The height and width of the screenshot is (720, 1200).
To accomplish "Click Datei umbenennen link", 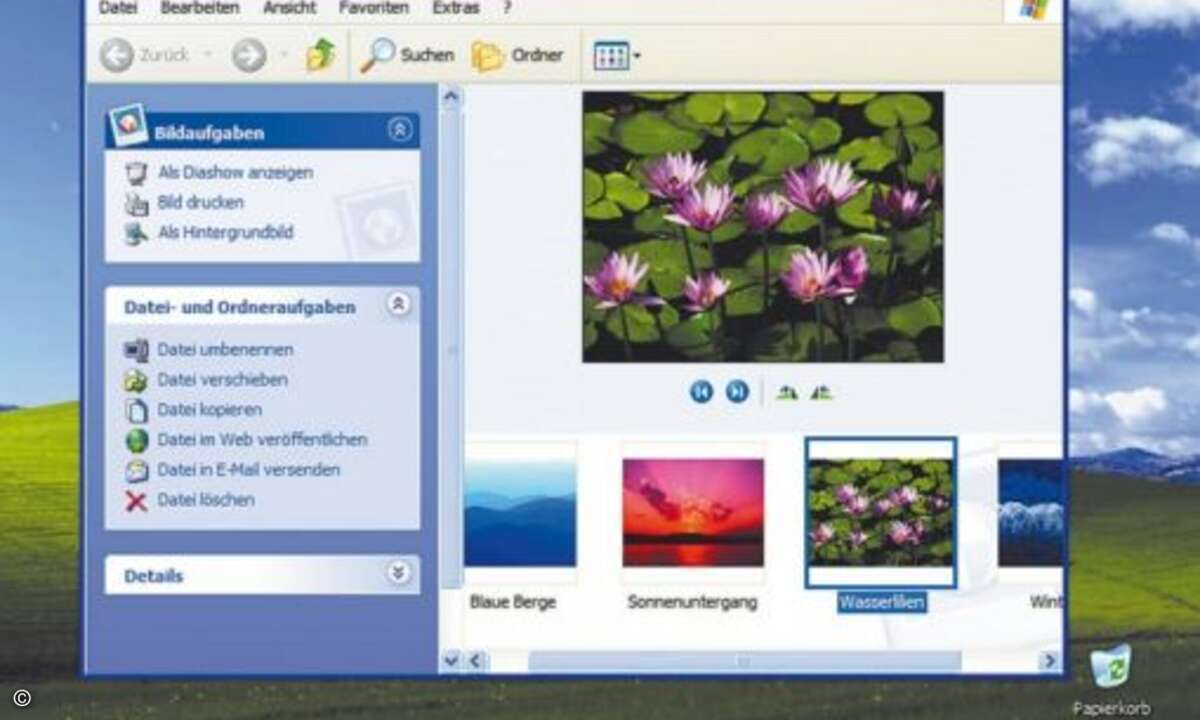I will coord(225,349).
